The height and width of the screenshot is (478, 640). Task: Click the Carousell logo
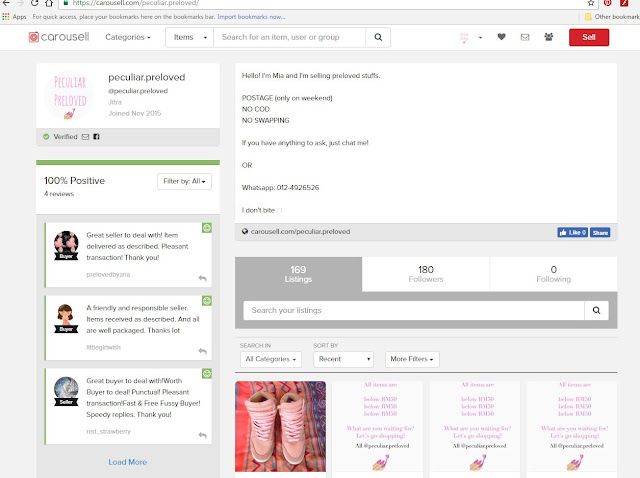pyautogui.click(x=59, y=37)
